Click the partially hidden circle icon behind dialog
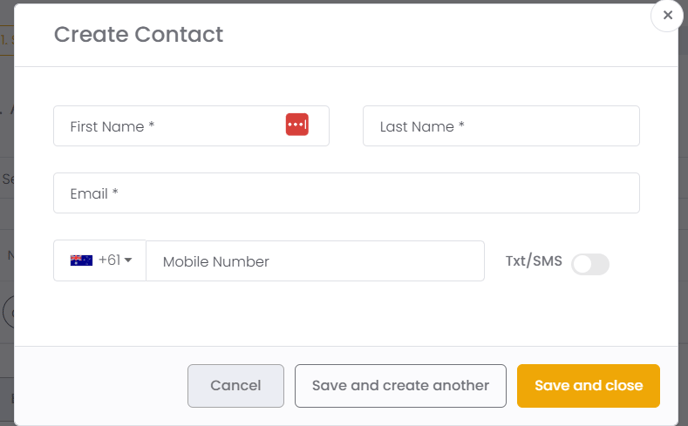Image resolution: width=688 pixels, height=426 pixels. [8, 312]
